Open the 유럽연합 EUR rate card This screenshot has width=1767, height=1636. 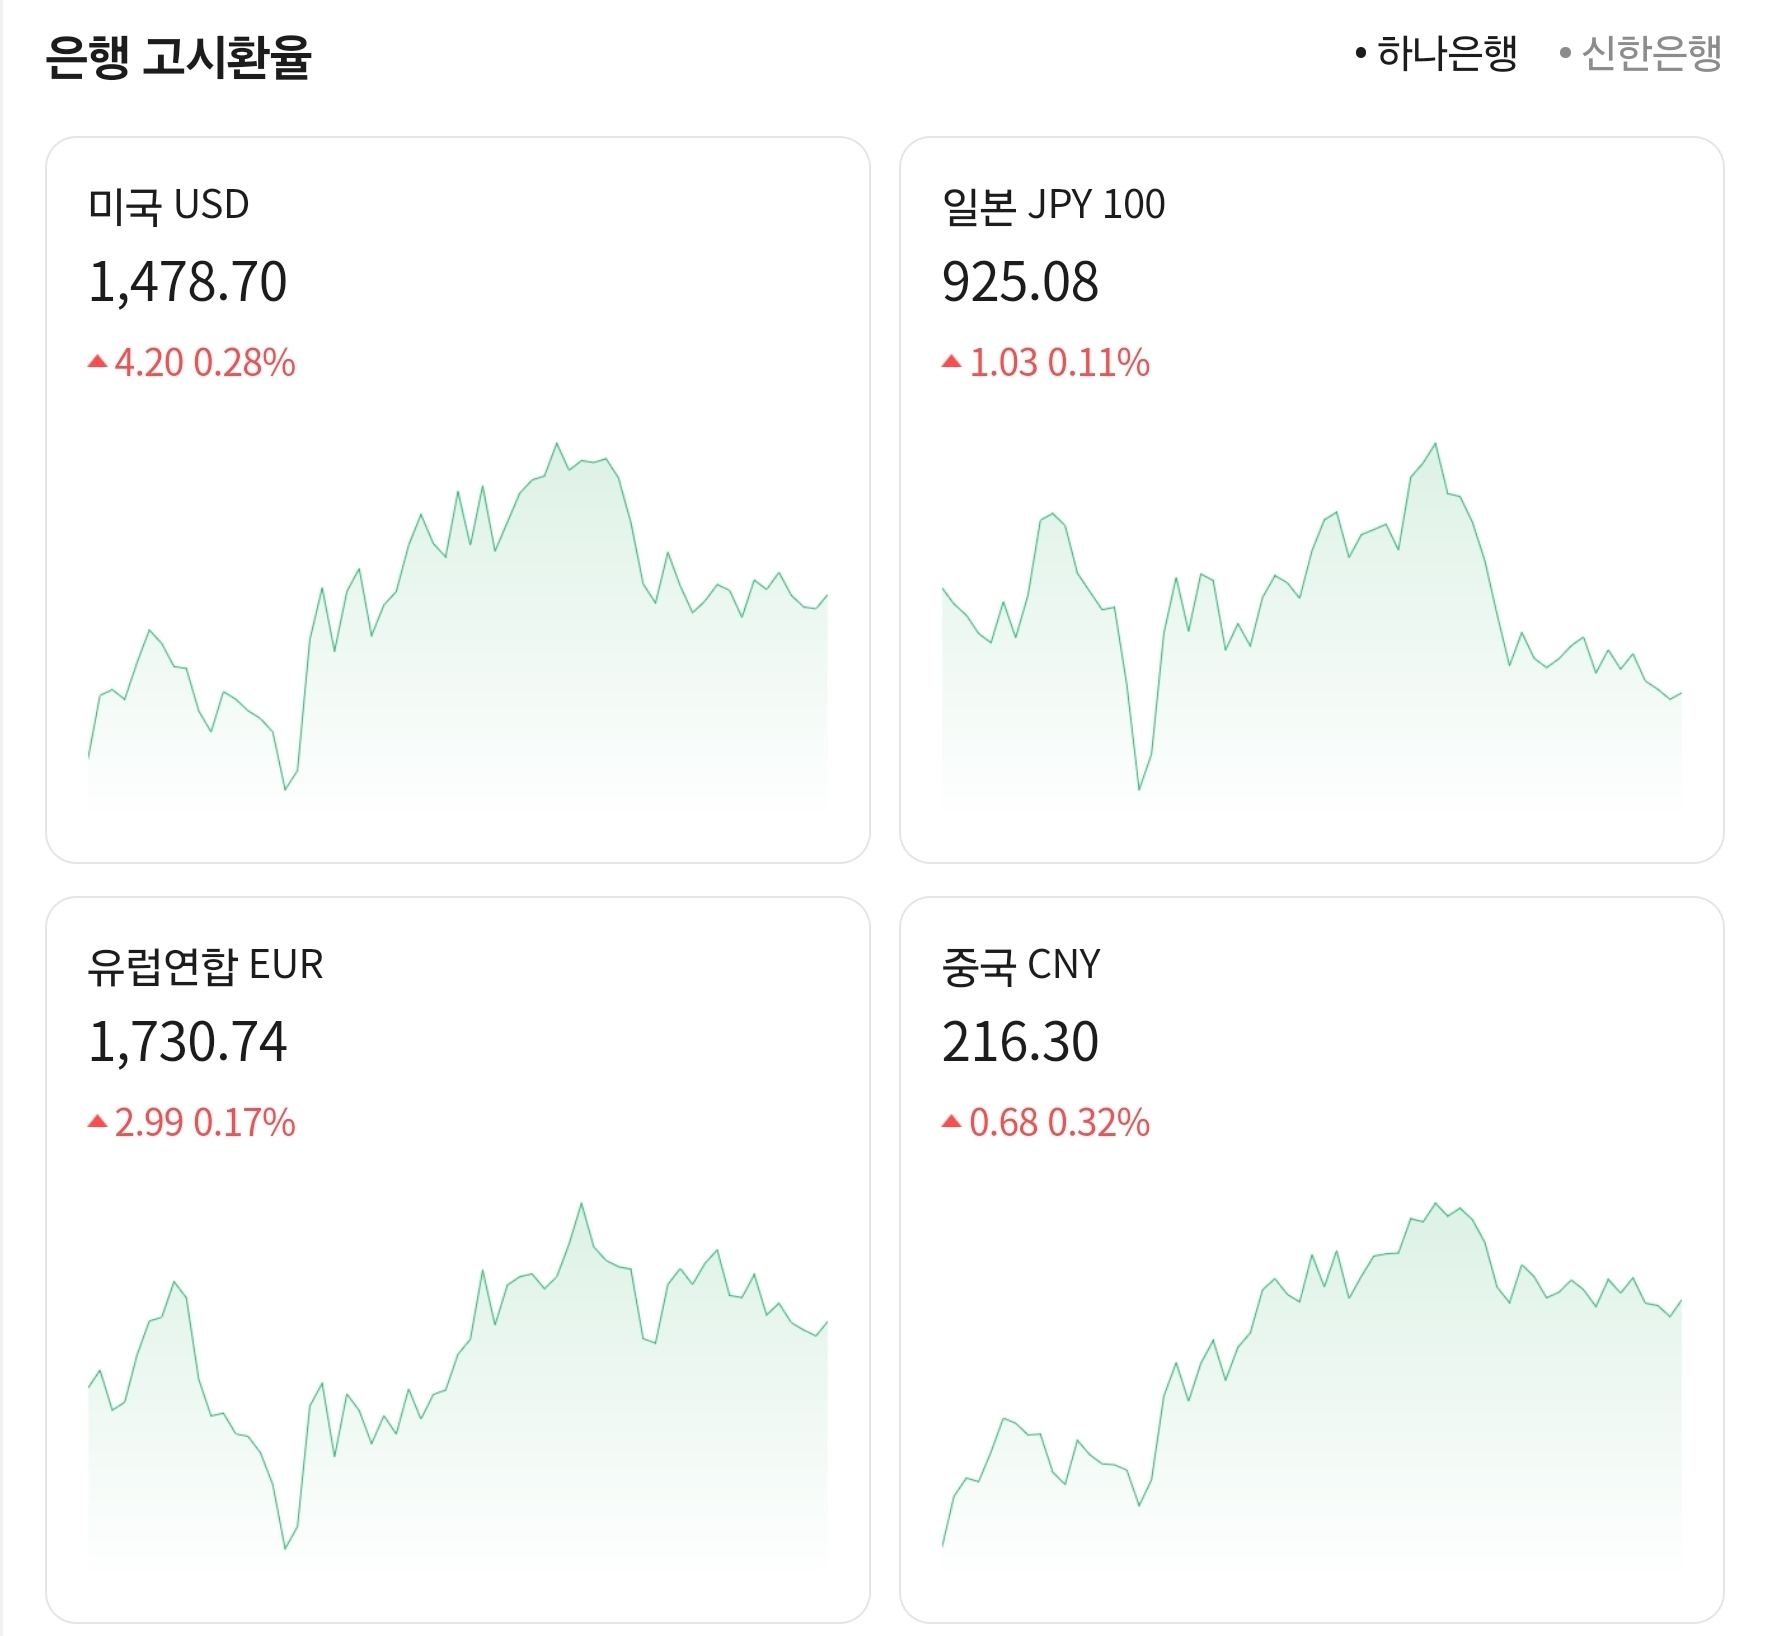458,1260
